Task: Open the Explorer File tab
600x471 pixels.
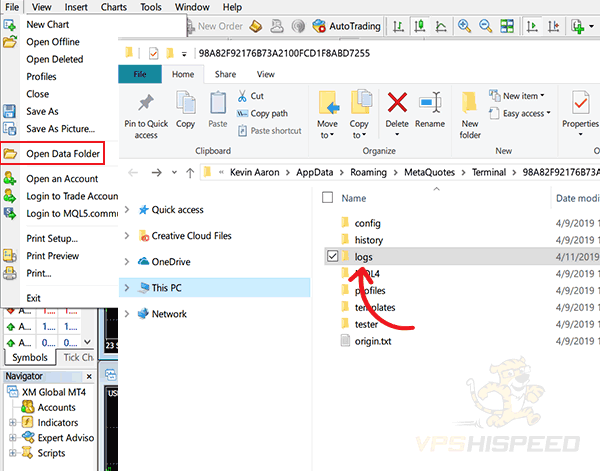Action: point(140,74)
